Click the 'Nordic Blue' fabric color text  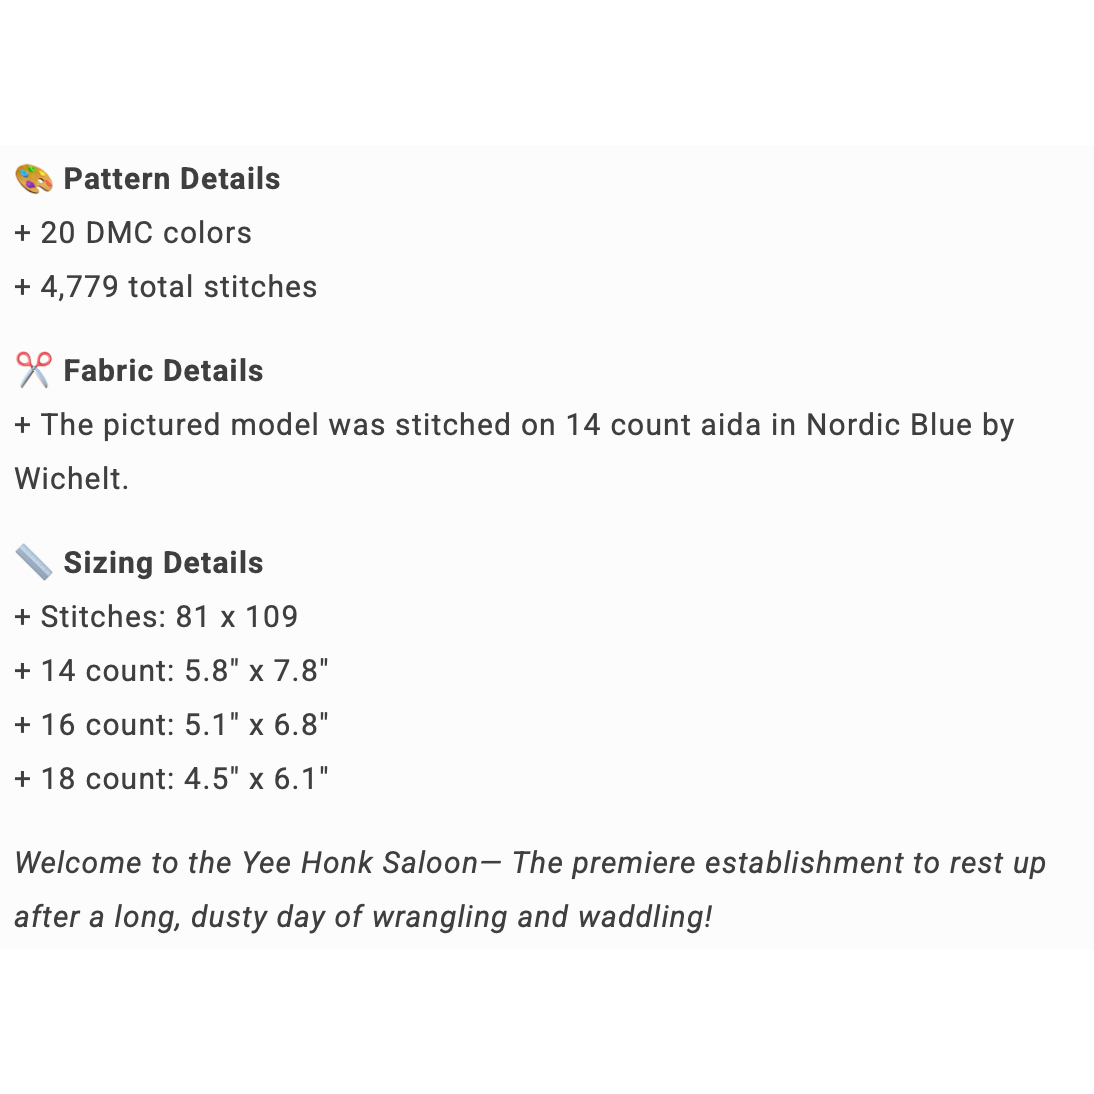[889, 425]
